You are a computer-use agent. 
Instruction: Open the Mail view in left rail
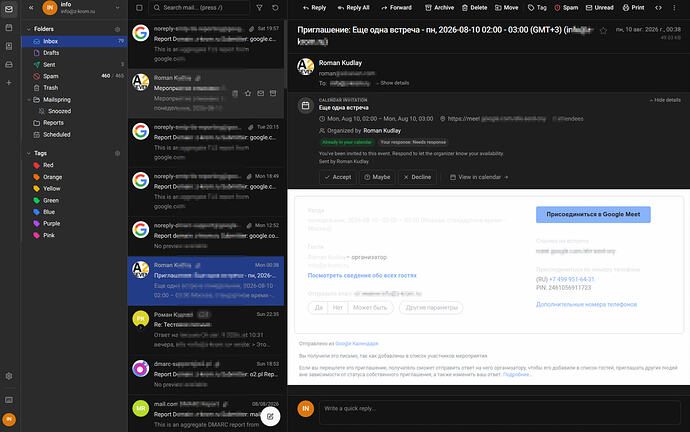pos(9,9)
